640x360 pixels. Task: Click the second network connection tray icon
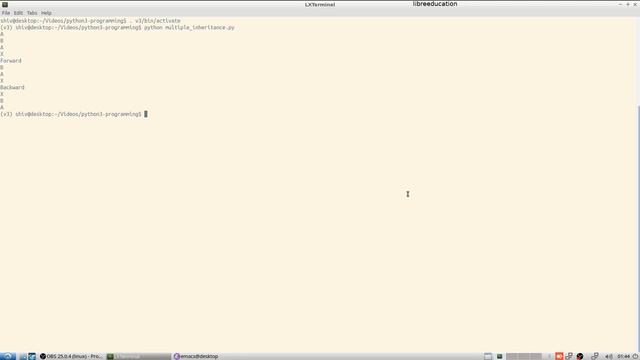(595, 356)
